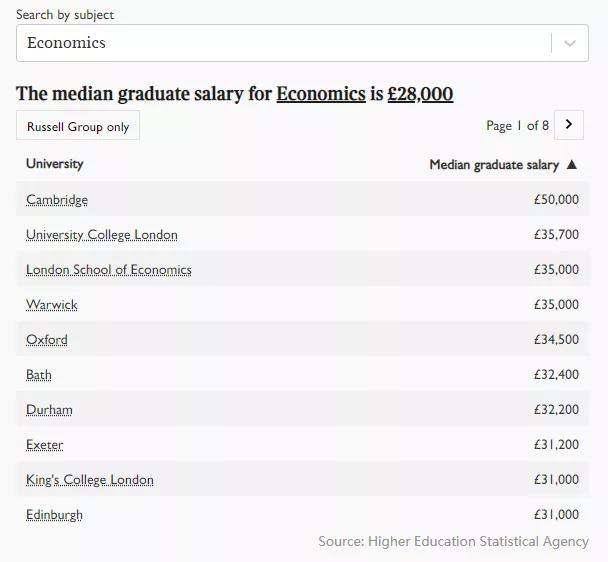Toggle the Russell Group only filter
Screen dimensions: 608x562
click(x=78, y=127)
